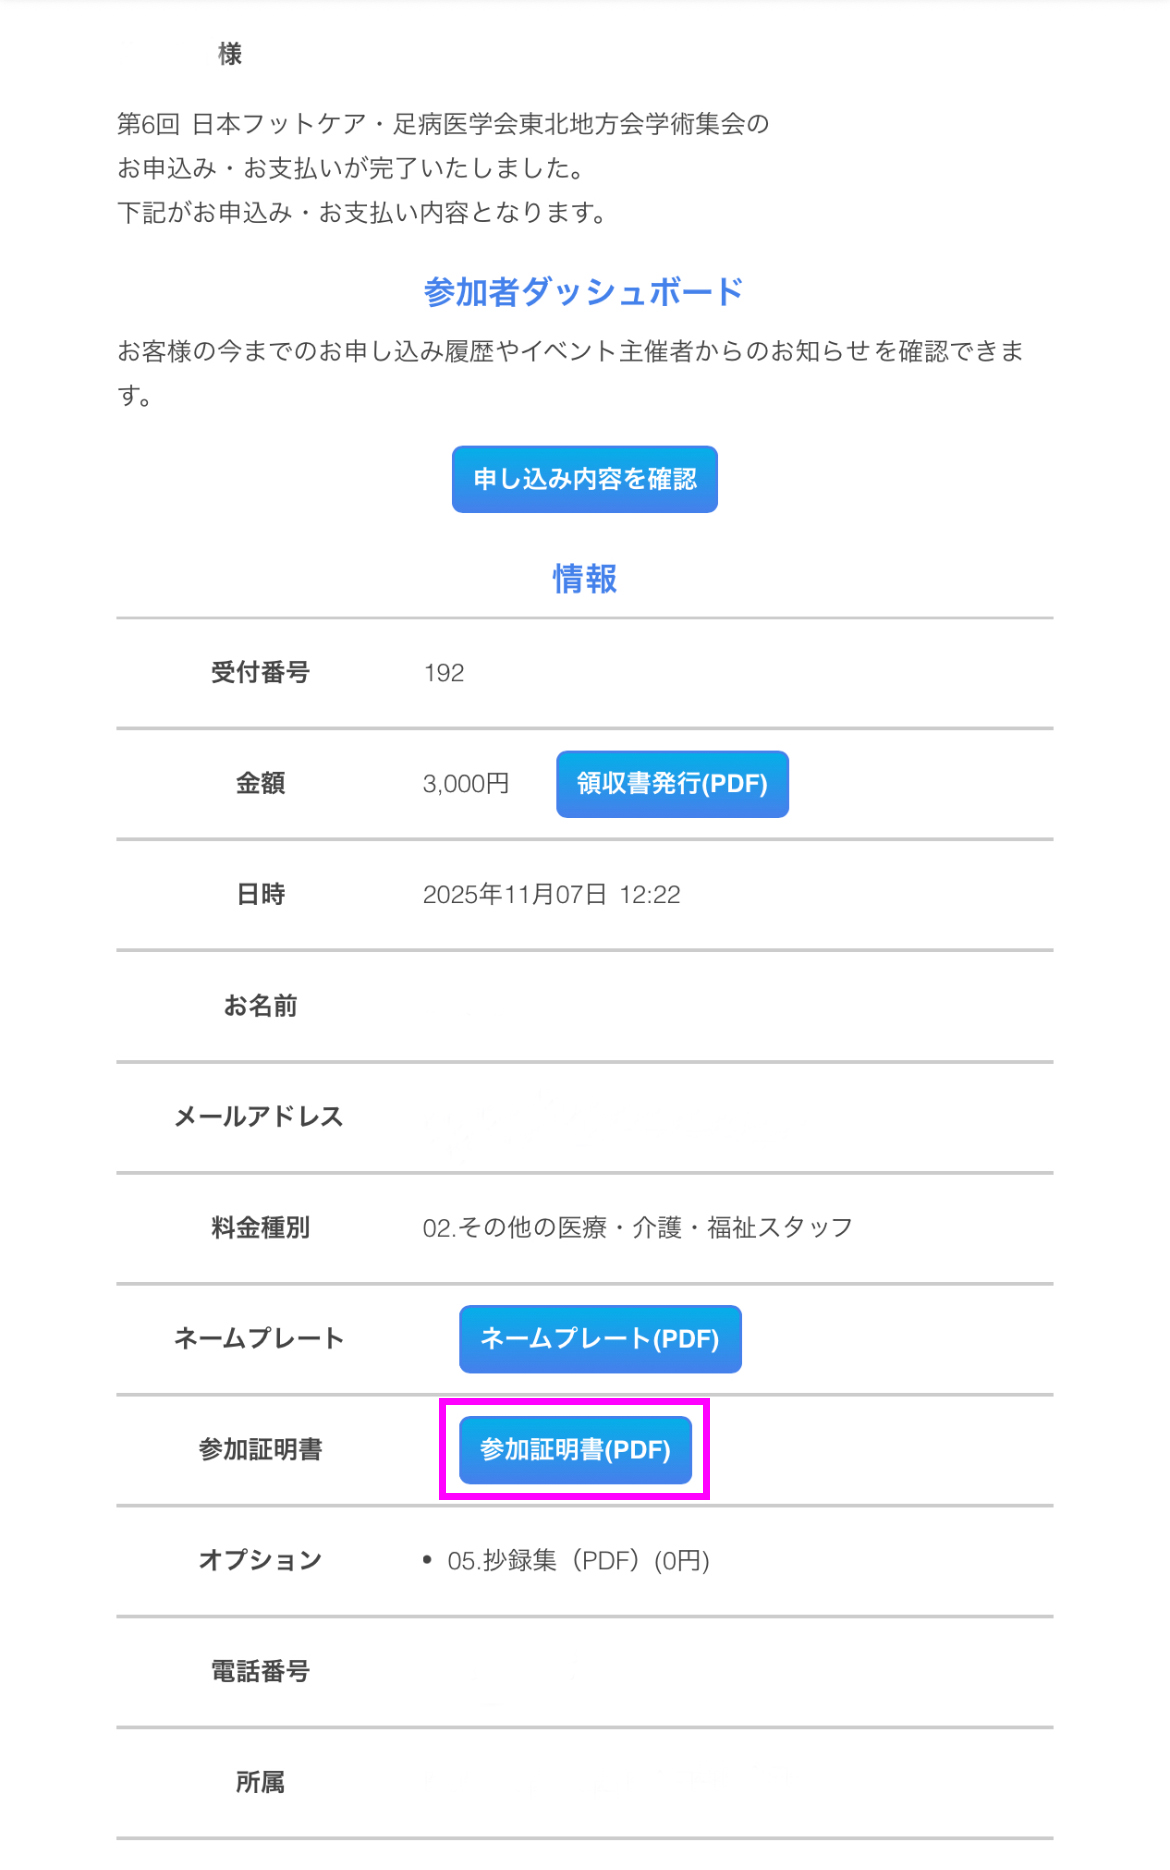Download the receipt via 領収書発行(PDF)
Screen dimensions: 1170x1870
(x=672, y=784)
